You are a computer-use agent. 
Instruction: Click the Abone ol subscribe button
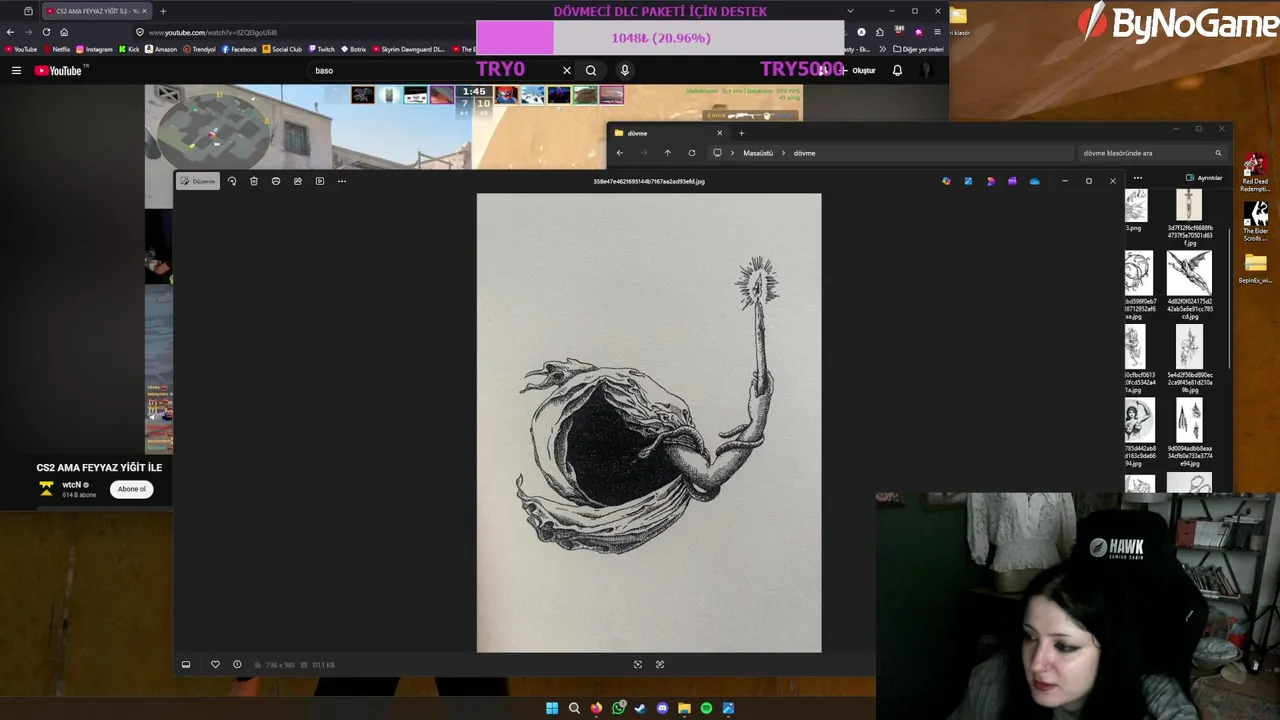tap(132, 489)
